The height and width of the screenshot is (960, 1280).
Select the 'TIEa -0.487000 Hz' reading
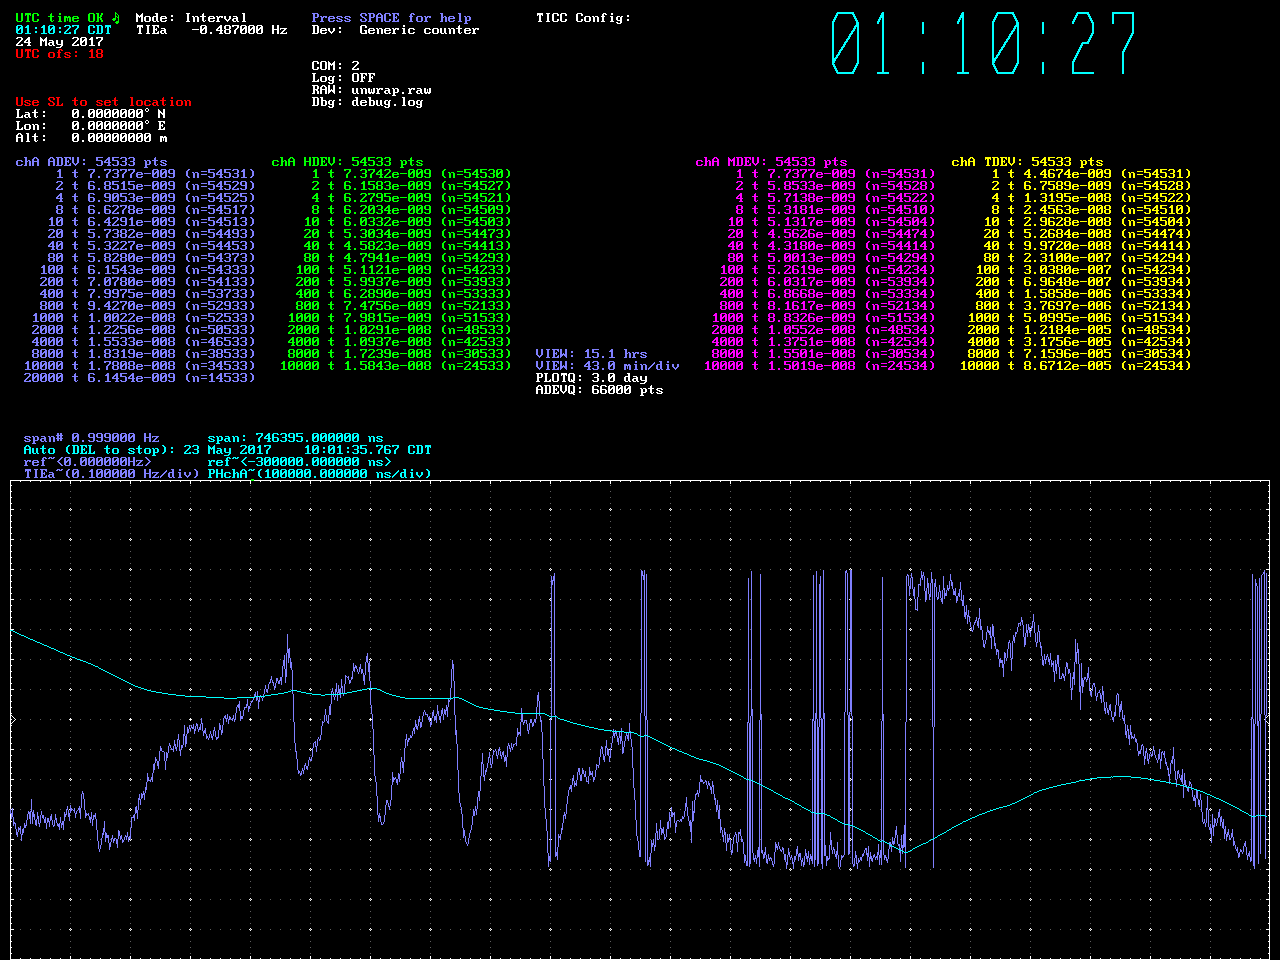pos(211,30)
